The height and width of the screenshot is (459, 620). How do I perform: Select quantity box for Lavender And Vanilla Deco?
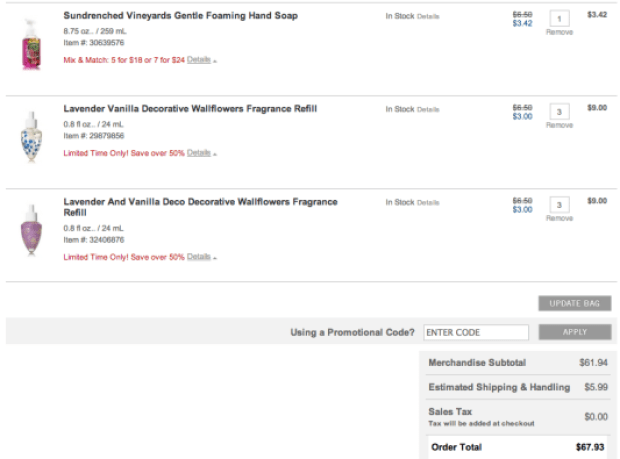pos(560,205)
